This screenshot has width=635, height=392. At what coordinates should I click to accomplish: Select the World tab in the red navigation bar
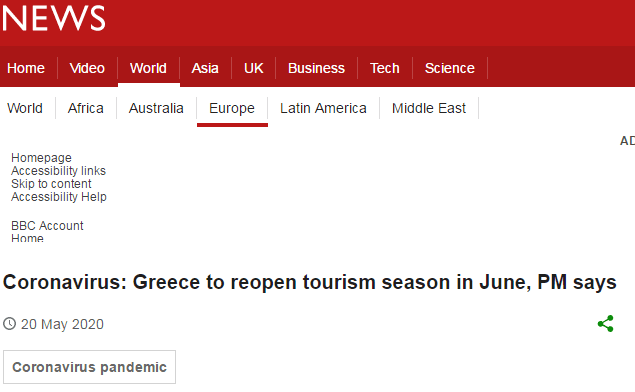tap(148, 68)
